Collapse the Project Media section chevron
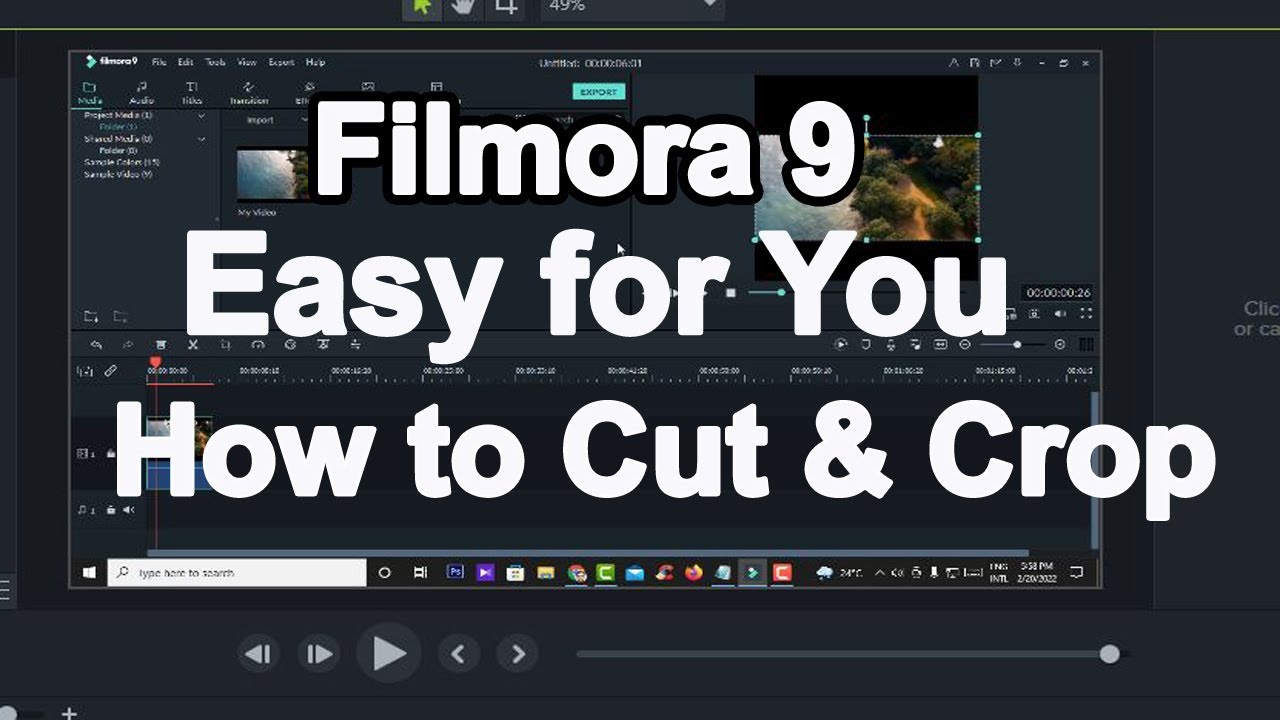The height and width of the screenshot is (720, 1280). point(201,116)
